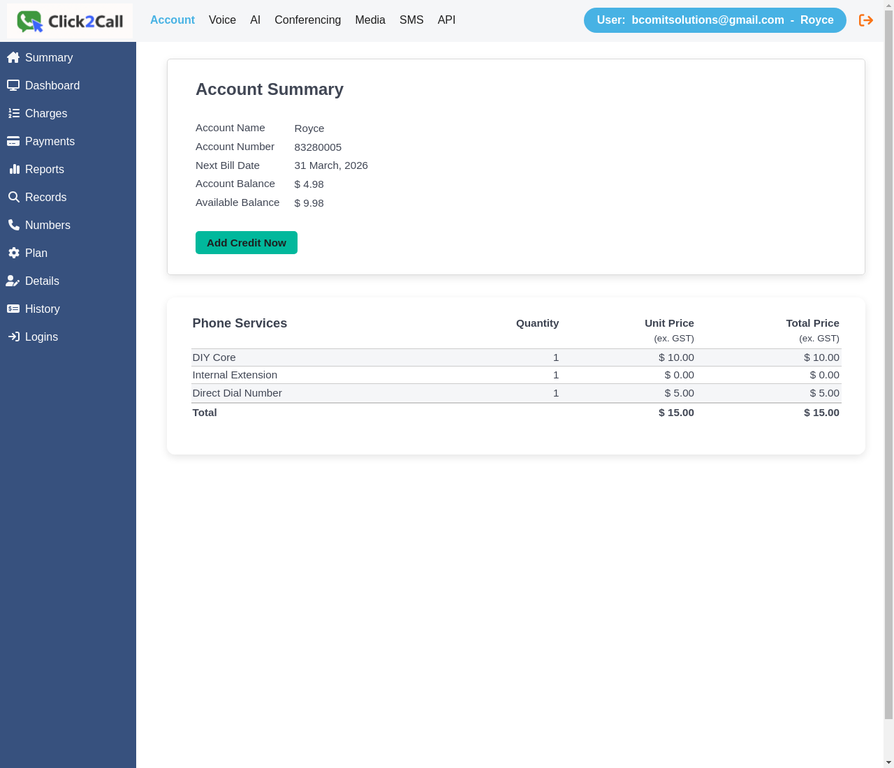Click the Charges list icon
The width and height of the screenshot is (894, 768).
[14, 113]
